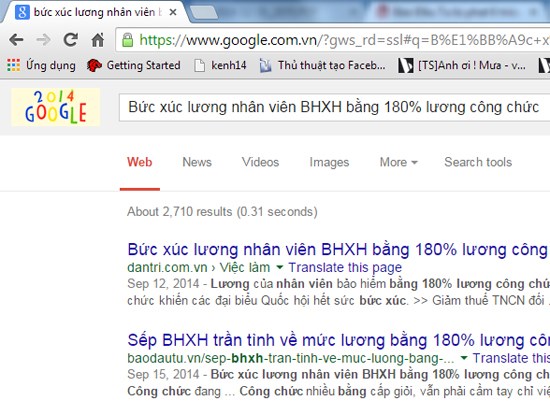Click the baodautu.vn green URL text
The width and height of the screenshot is (550, 415).
(291, 358)
